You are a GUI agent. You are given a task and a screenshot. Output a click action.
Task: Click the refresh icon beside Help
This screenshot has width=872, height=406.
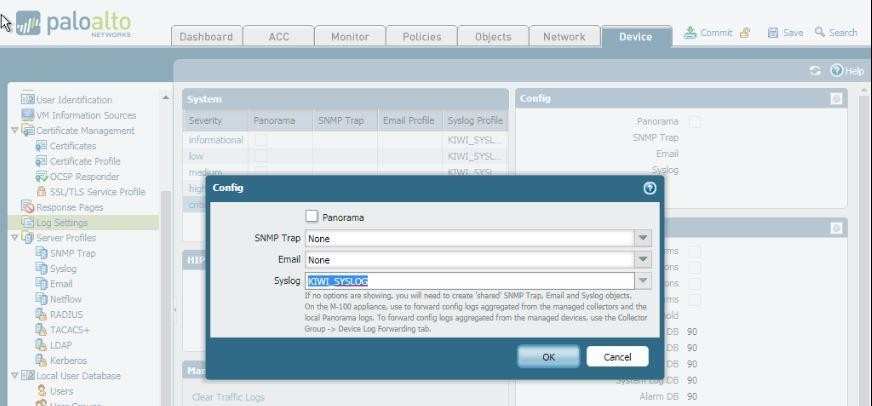(815, 72)
